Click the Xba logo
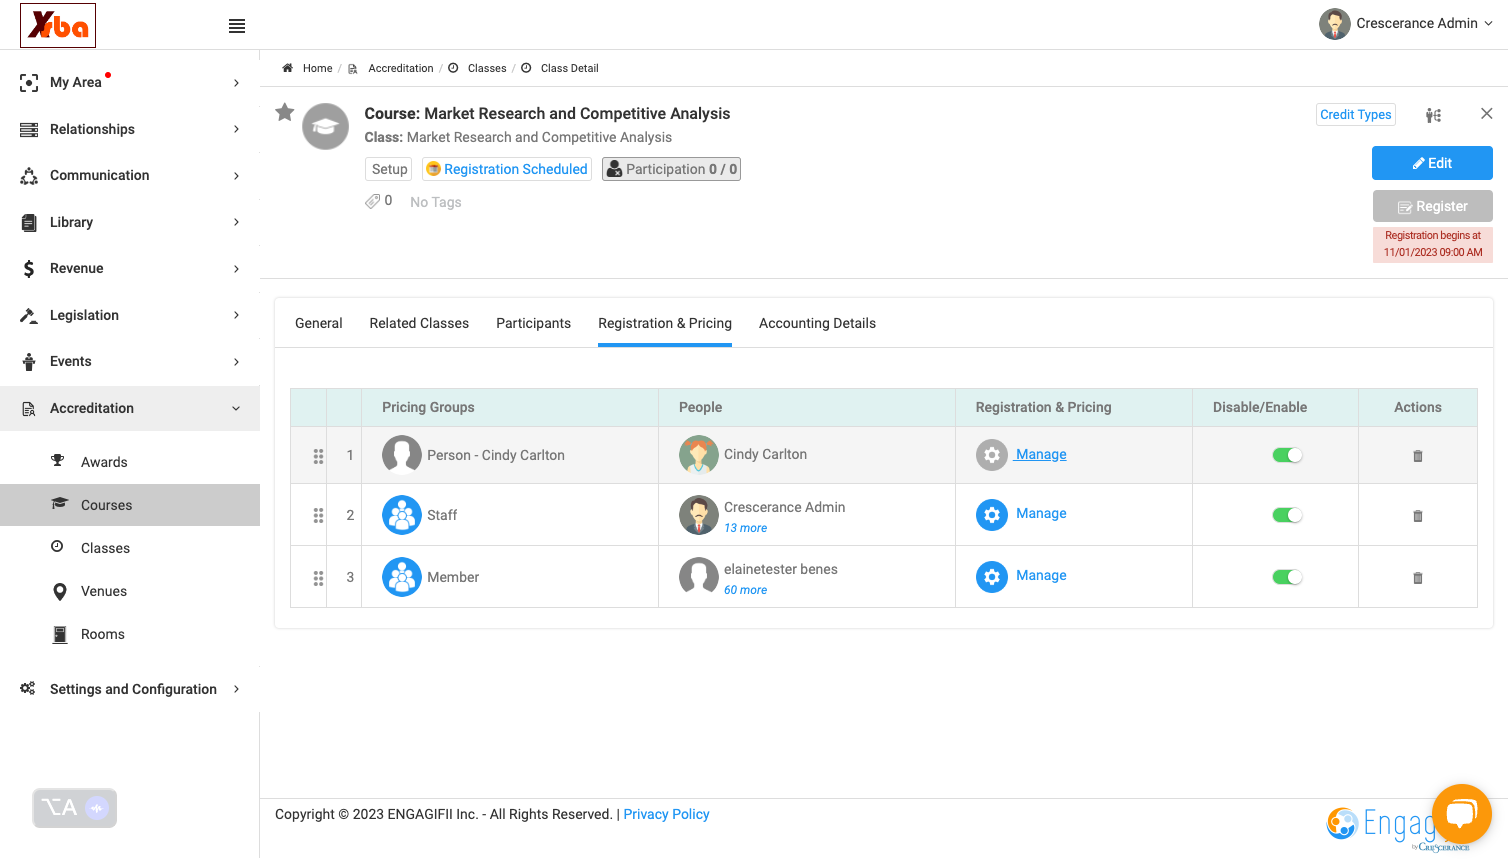 [58, 25]
